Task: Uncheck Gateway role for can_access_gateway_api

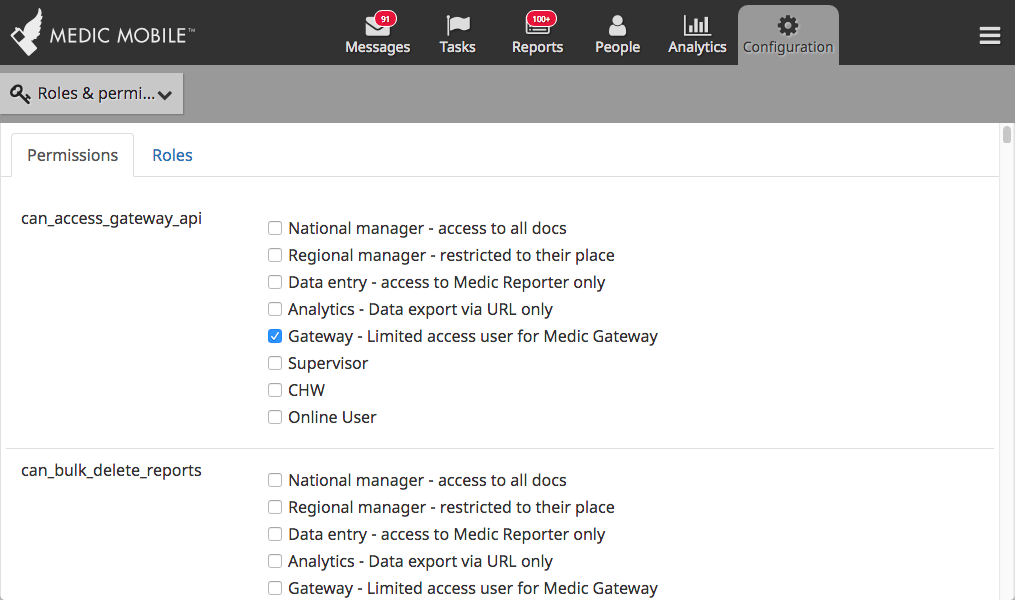Action: (x=275, y=336)
